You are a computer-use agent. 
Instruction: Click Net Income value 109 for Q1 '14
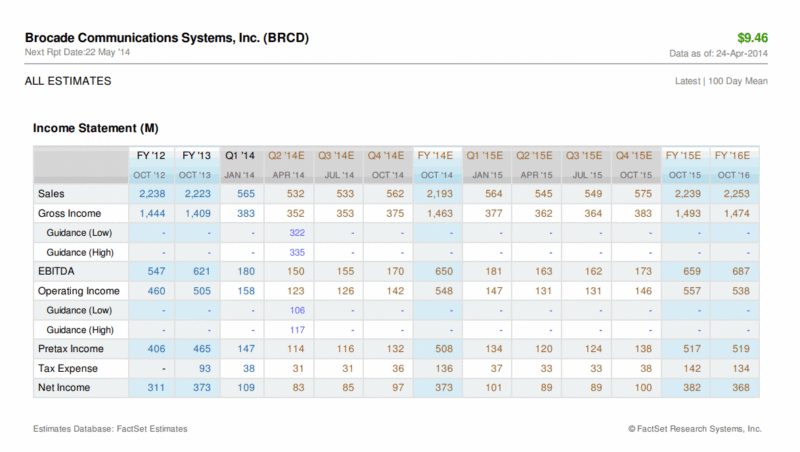coord(246,388)
